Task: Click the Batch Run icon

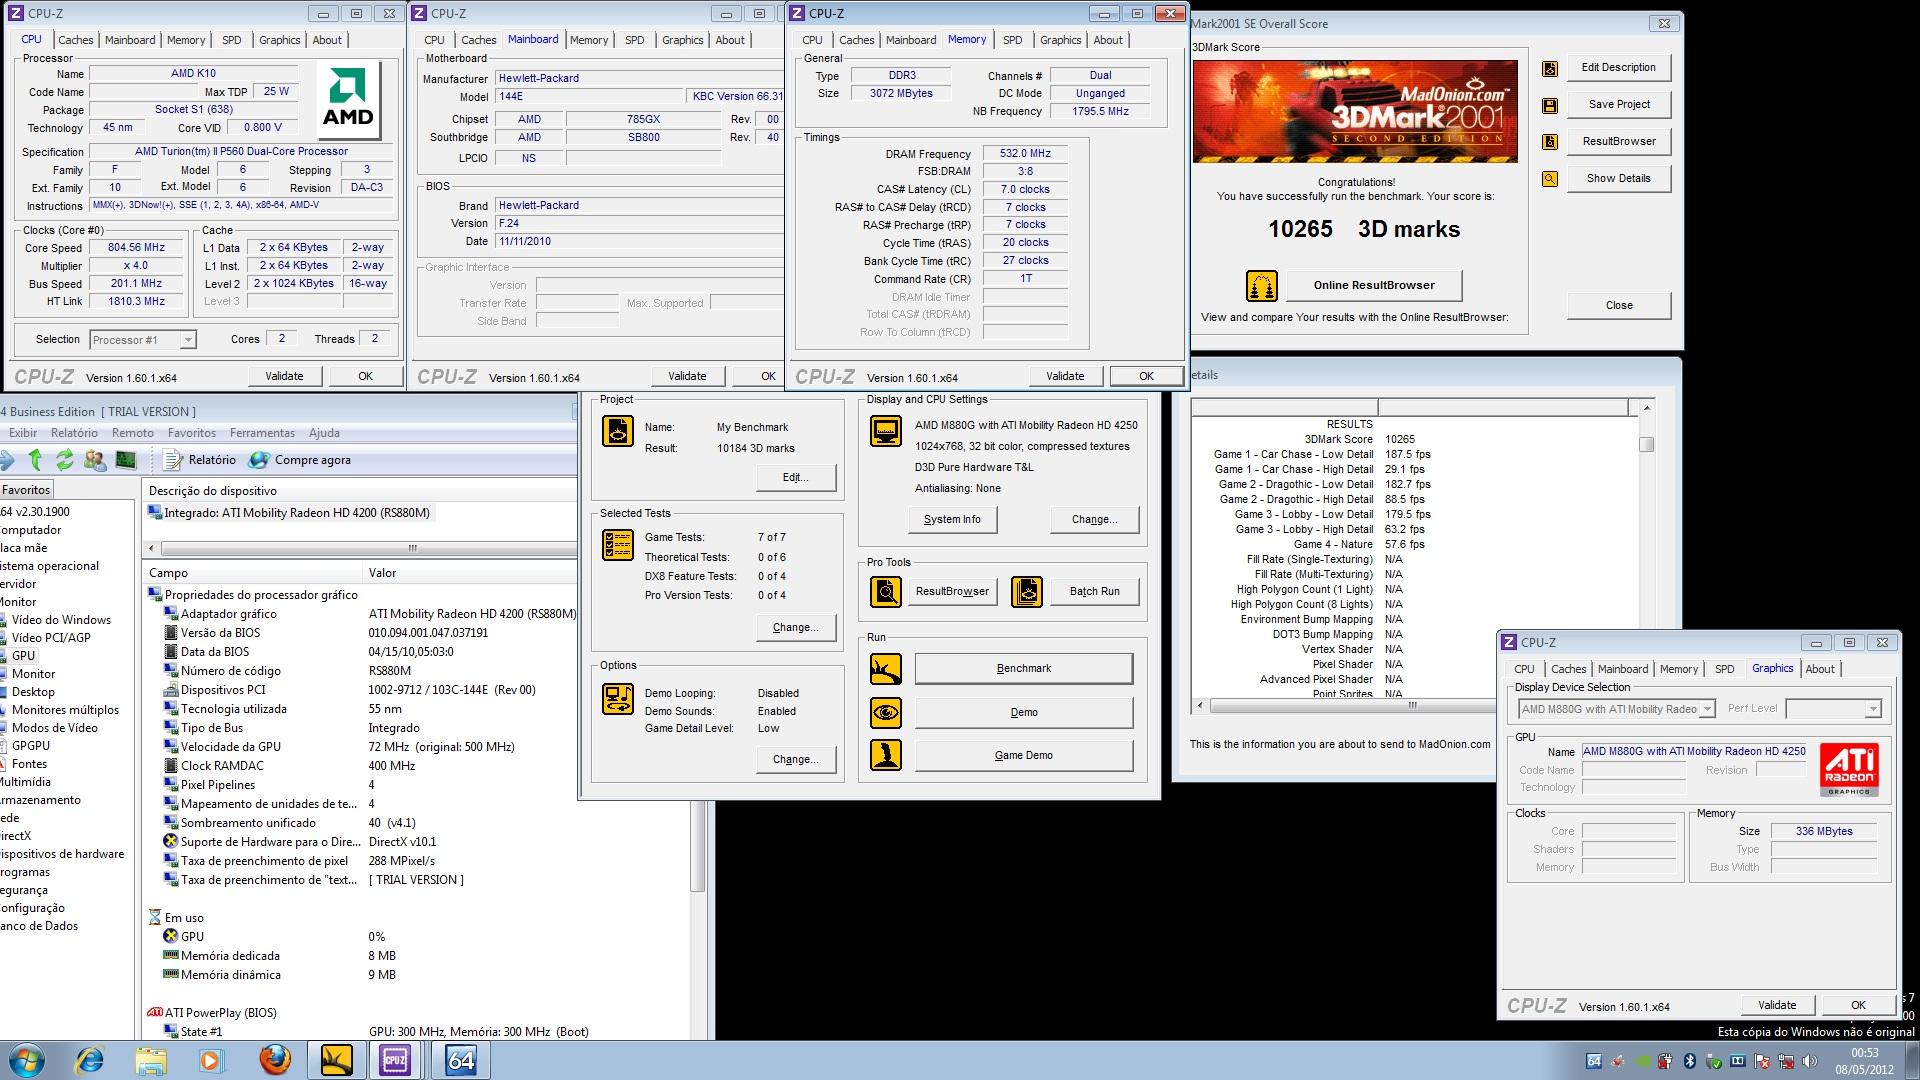Action: click(x=1027, y=592)
